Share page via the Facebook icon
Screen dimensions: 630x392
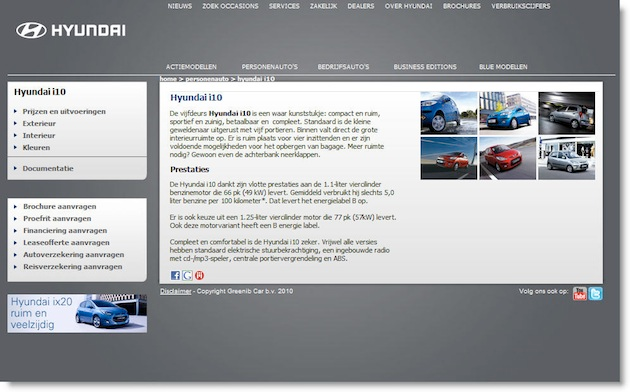pos(175,275)
